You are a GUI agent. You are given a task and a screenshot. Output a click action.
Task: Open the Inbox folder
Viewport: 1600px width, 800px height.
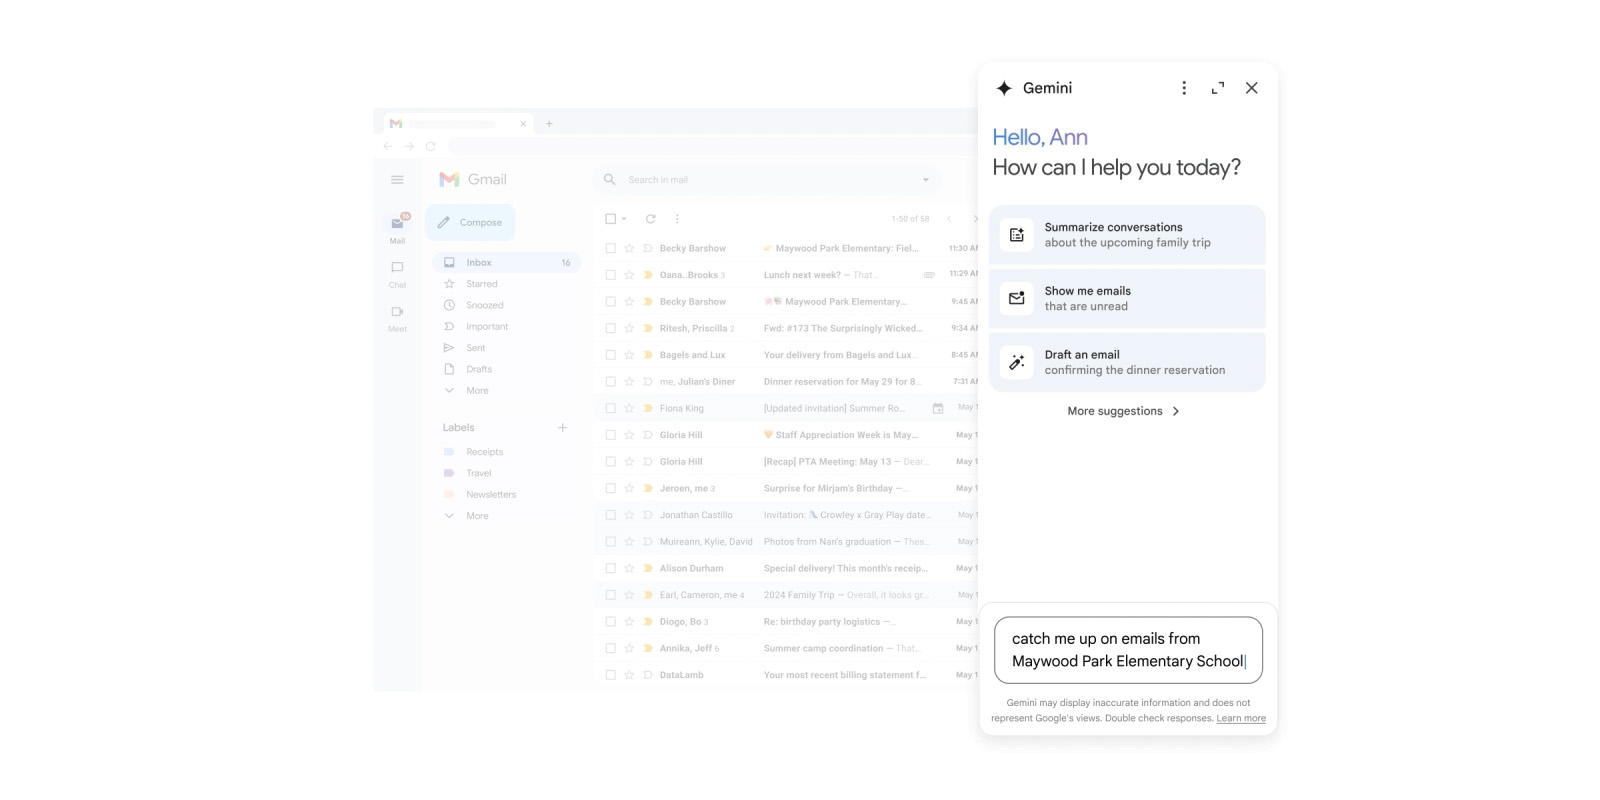479,263
